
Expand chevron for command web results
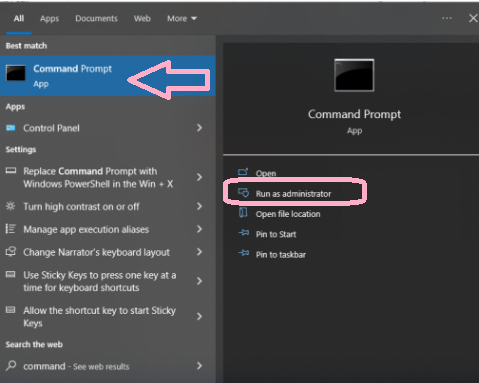[x=199, y=366]
